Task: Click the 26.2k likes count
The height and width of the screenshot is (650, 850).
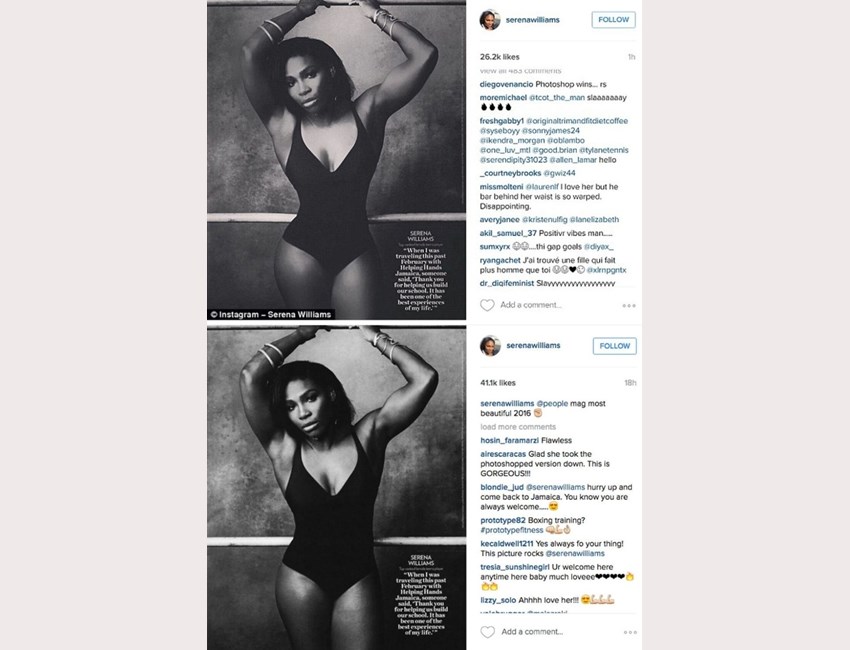Action: (x=499, y=57)
